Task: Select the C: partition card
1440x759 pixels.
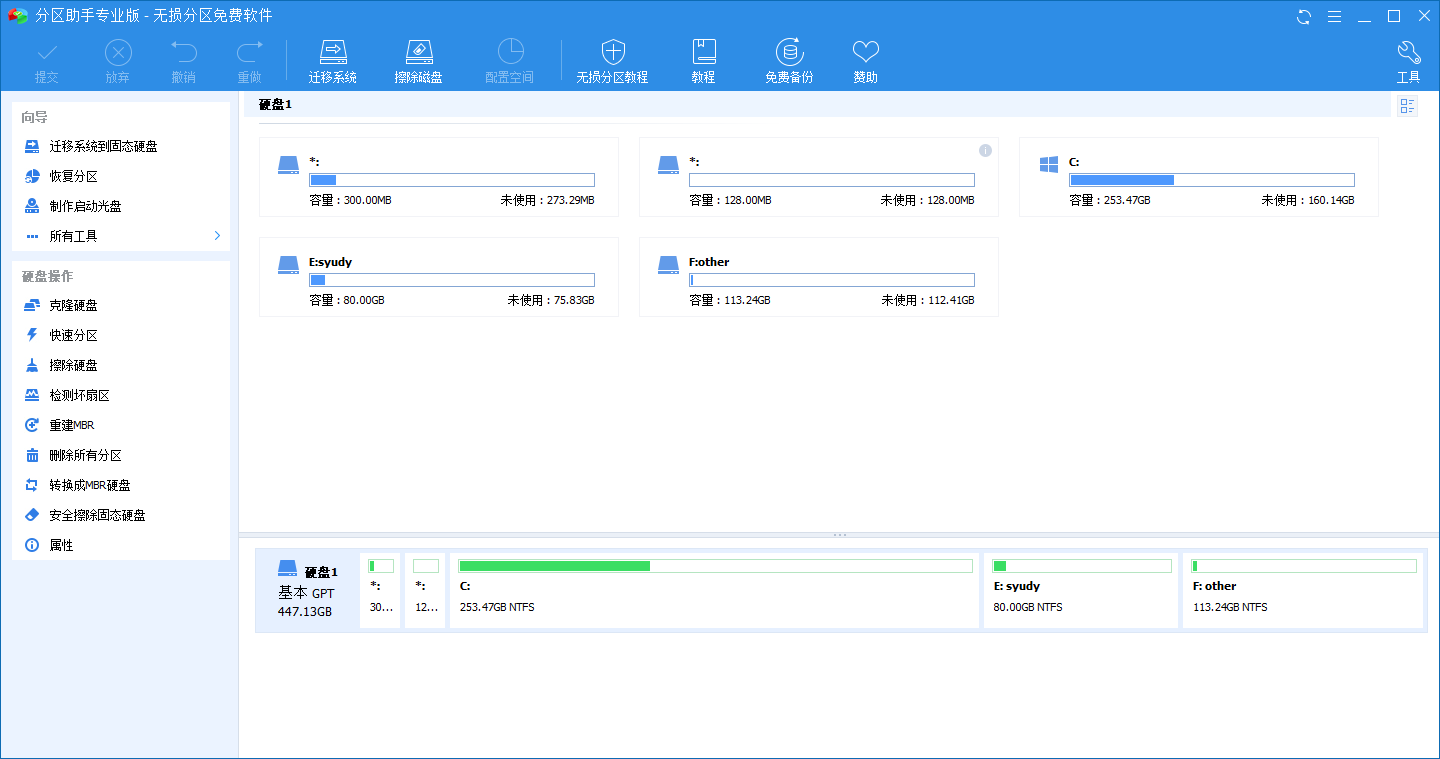Action: click(1199, 177)
